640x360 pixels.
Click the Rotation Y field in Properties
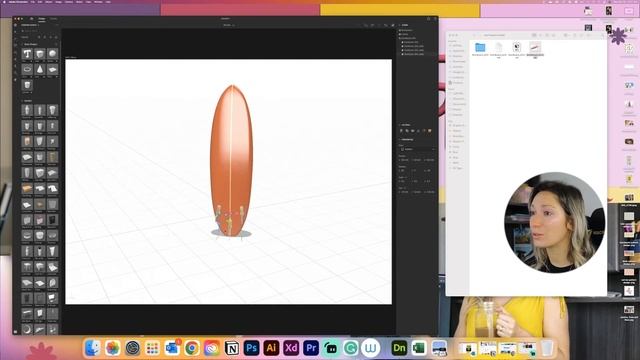[416, 170]
